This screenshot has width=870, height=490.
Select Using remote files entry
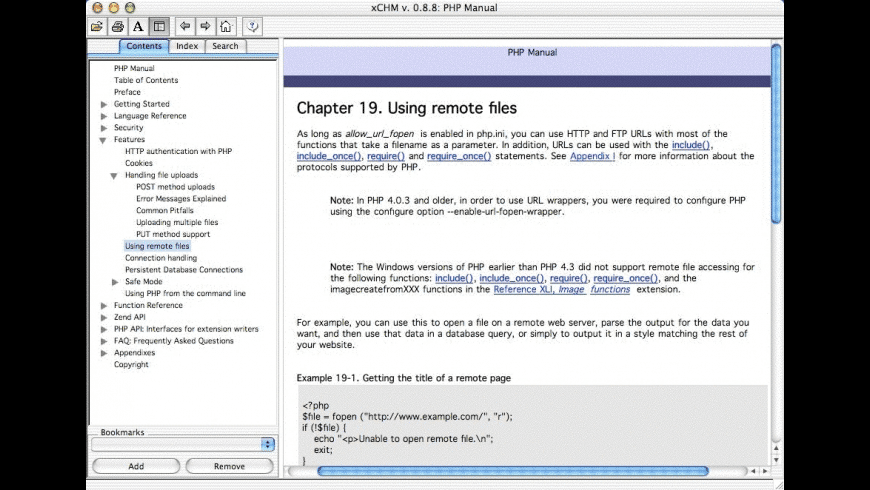coord(157,246)
